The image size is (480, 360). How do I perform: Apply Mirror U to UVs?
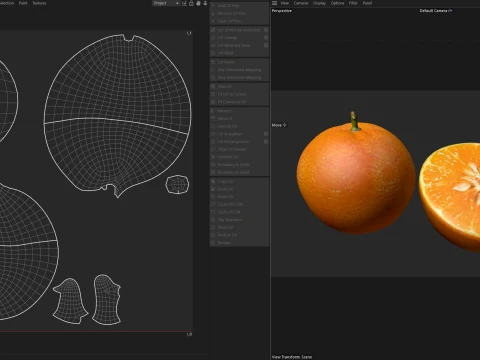[x=239, y=111]
